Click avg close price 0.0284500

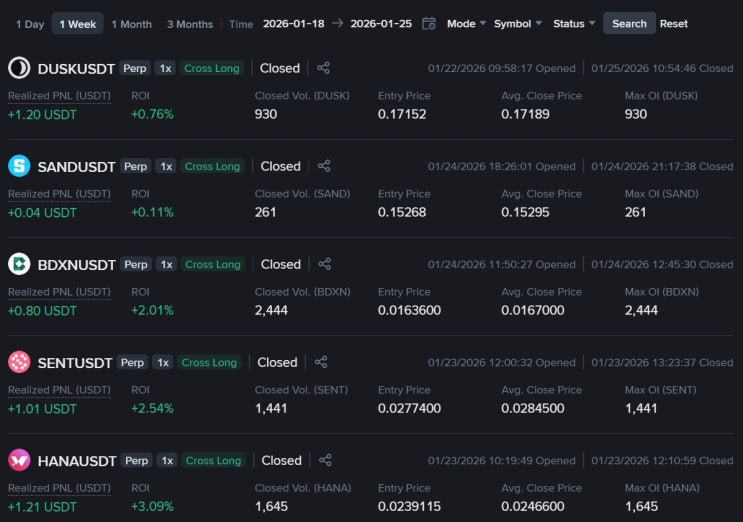533,408
